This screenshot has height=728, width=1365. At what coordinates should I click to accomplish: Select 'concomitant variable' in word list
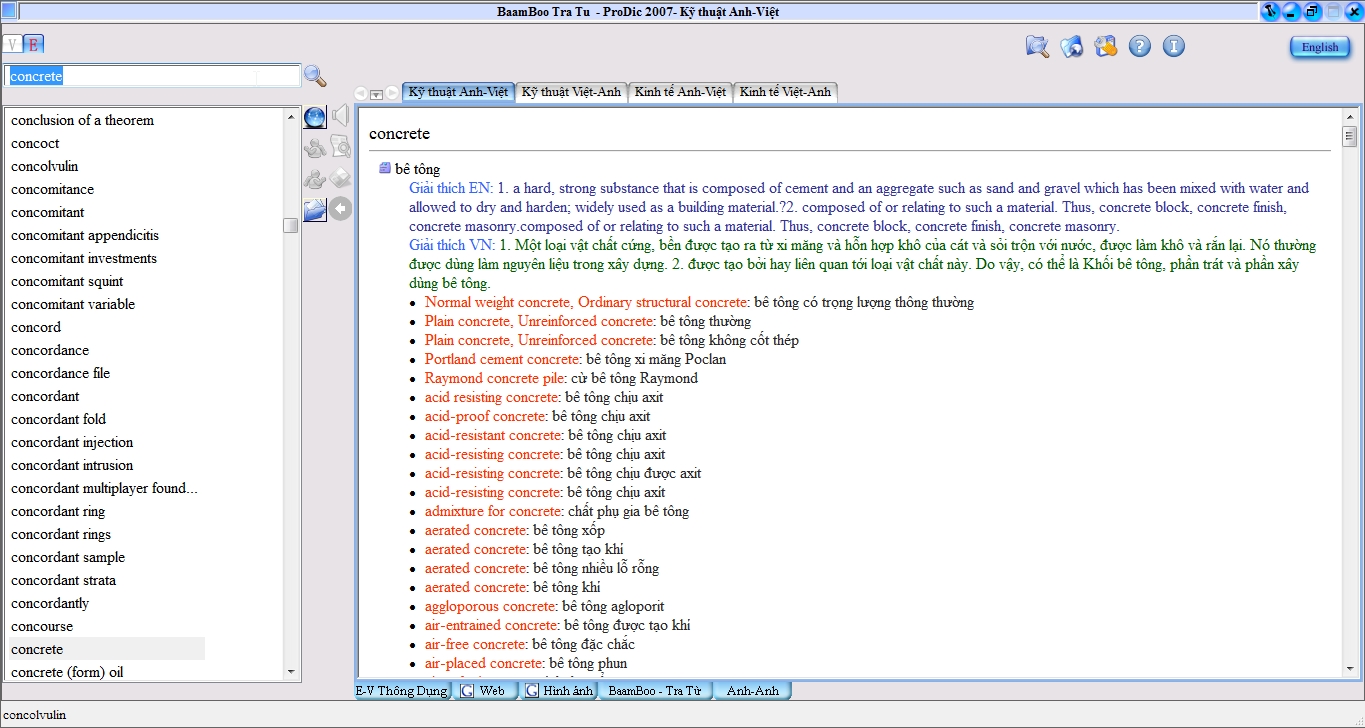click(x=73, y=304)
